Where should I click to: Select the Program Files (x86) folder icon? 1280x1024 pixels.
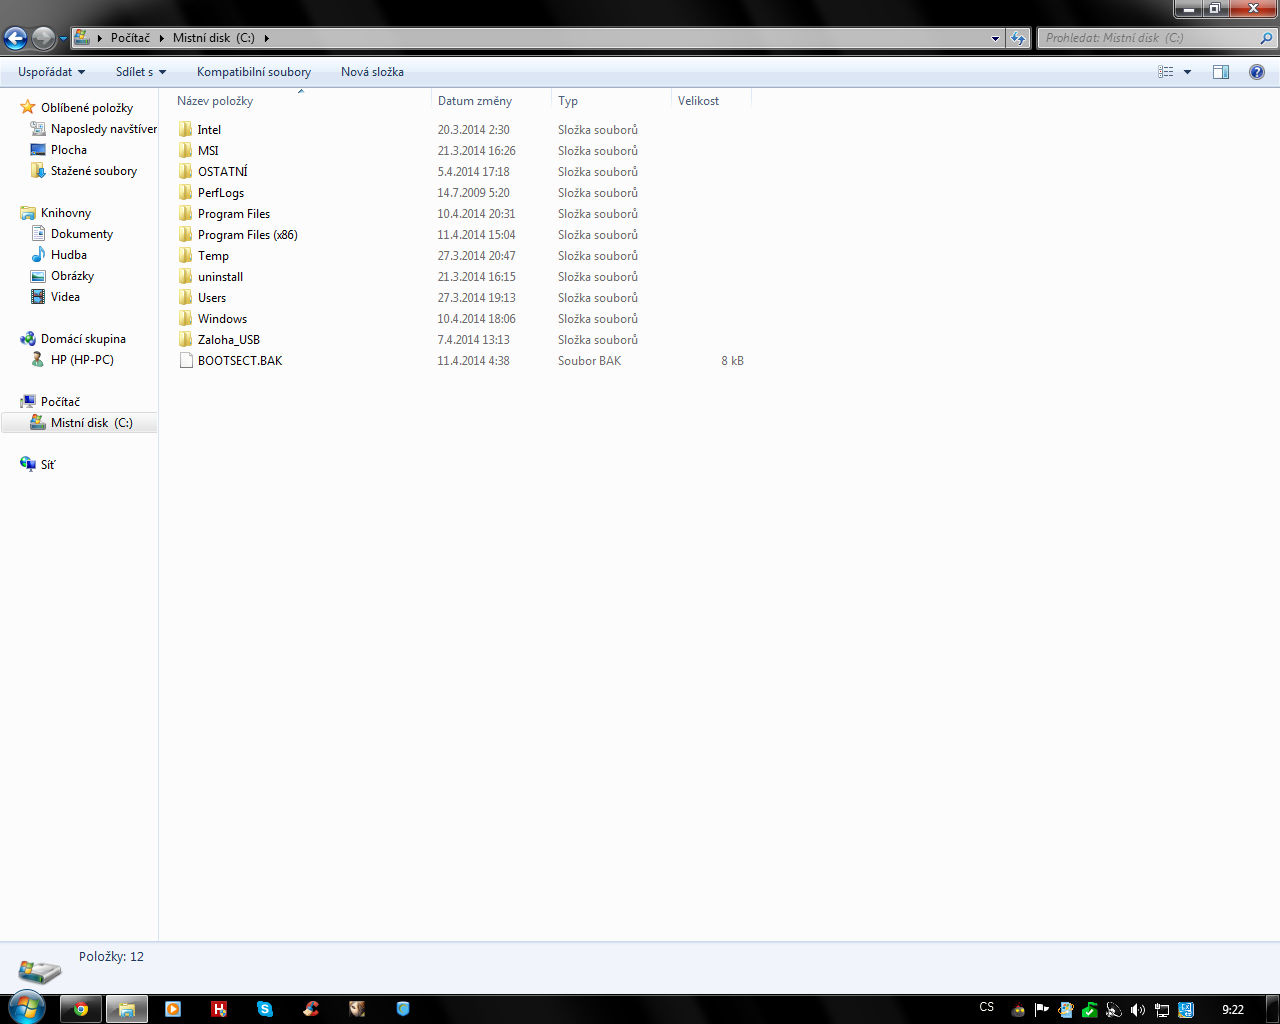pyautogui.click(x=186, y=234)
